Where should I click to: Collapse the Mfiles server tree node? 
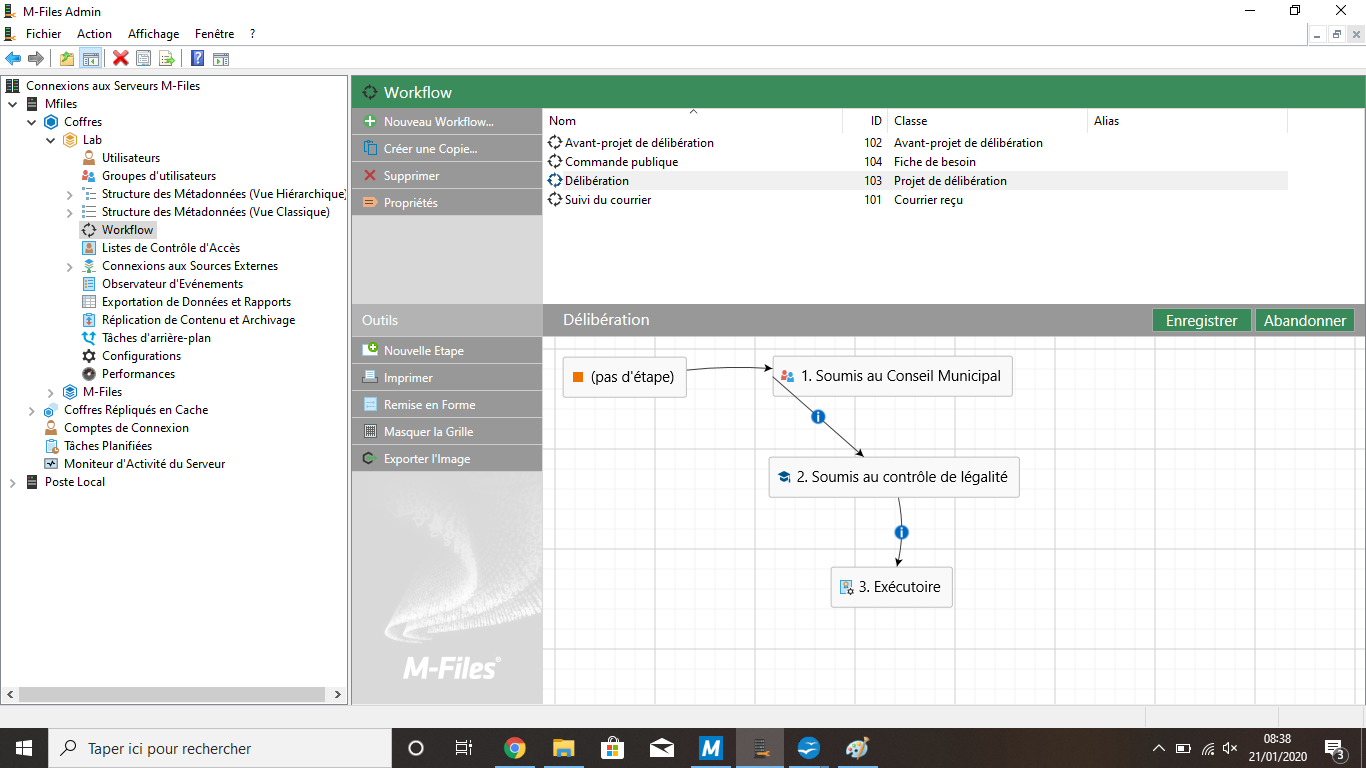(13, 104)
